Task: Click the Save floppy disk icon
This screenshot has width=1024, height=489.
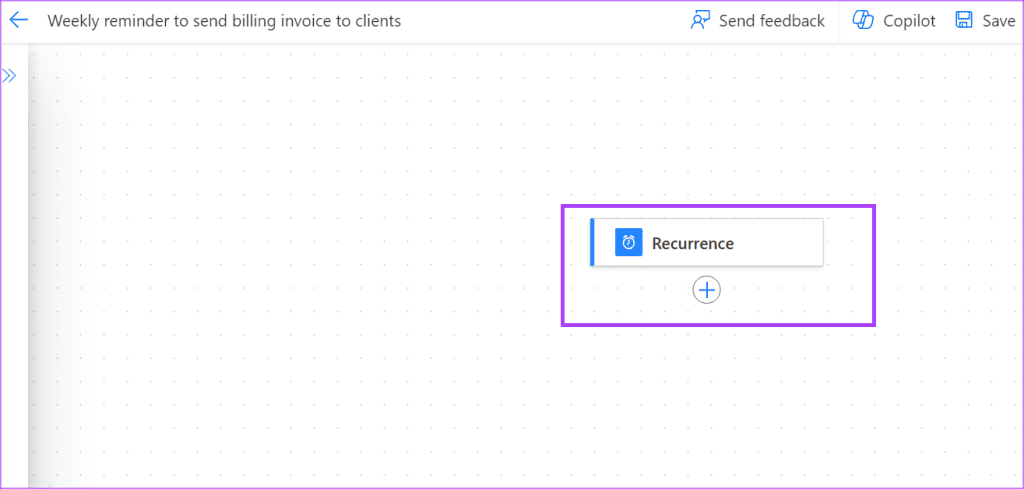Action: click(x=964, y=21)
